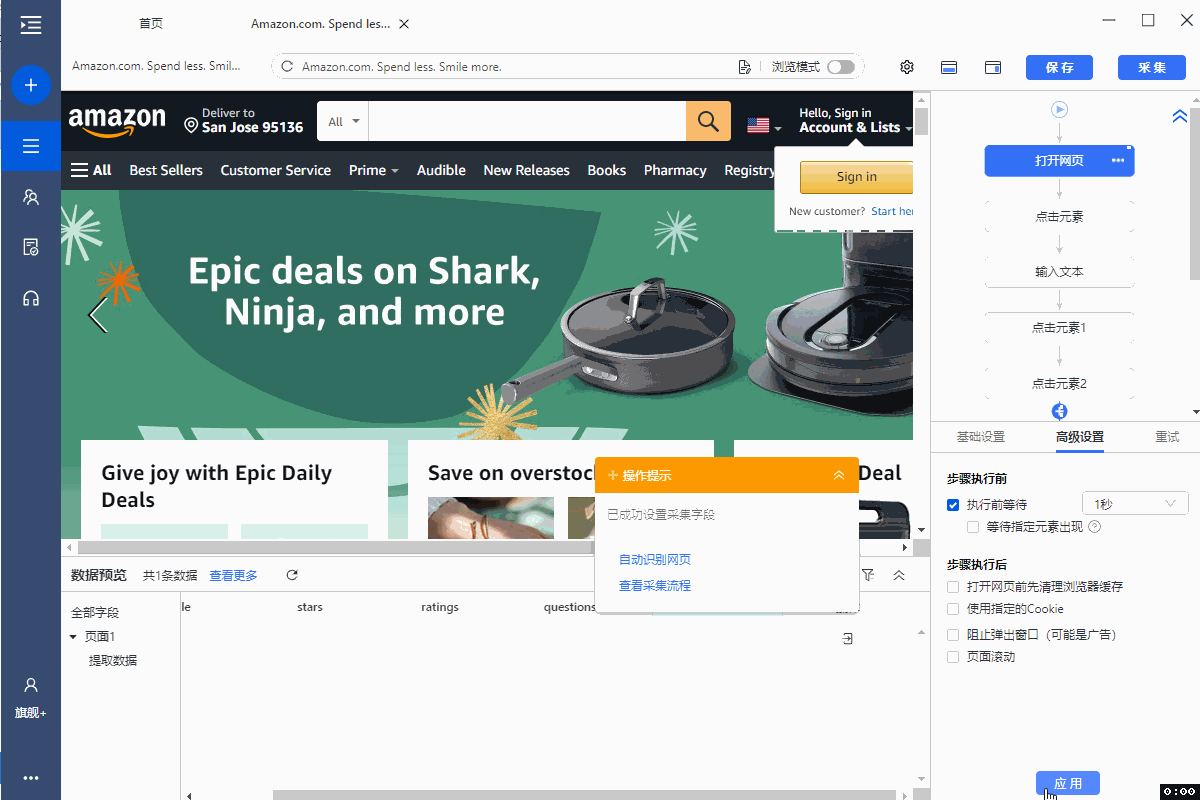Click the Amazon Sign in button
The width and height of the screenshot is (1200, 800).
(856, 177)
